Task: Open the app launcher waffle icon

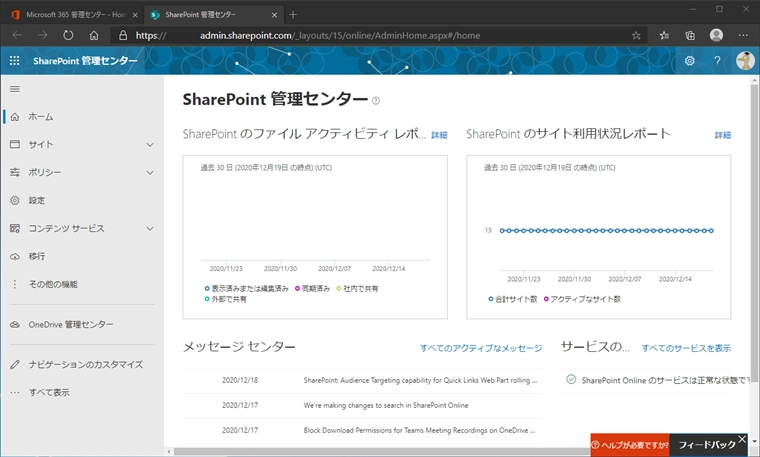Action: [15, 61]
